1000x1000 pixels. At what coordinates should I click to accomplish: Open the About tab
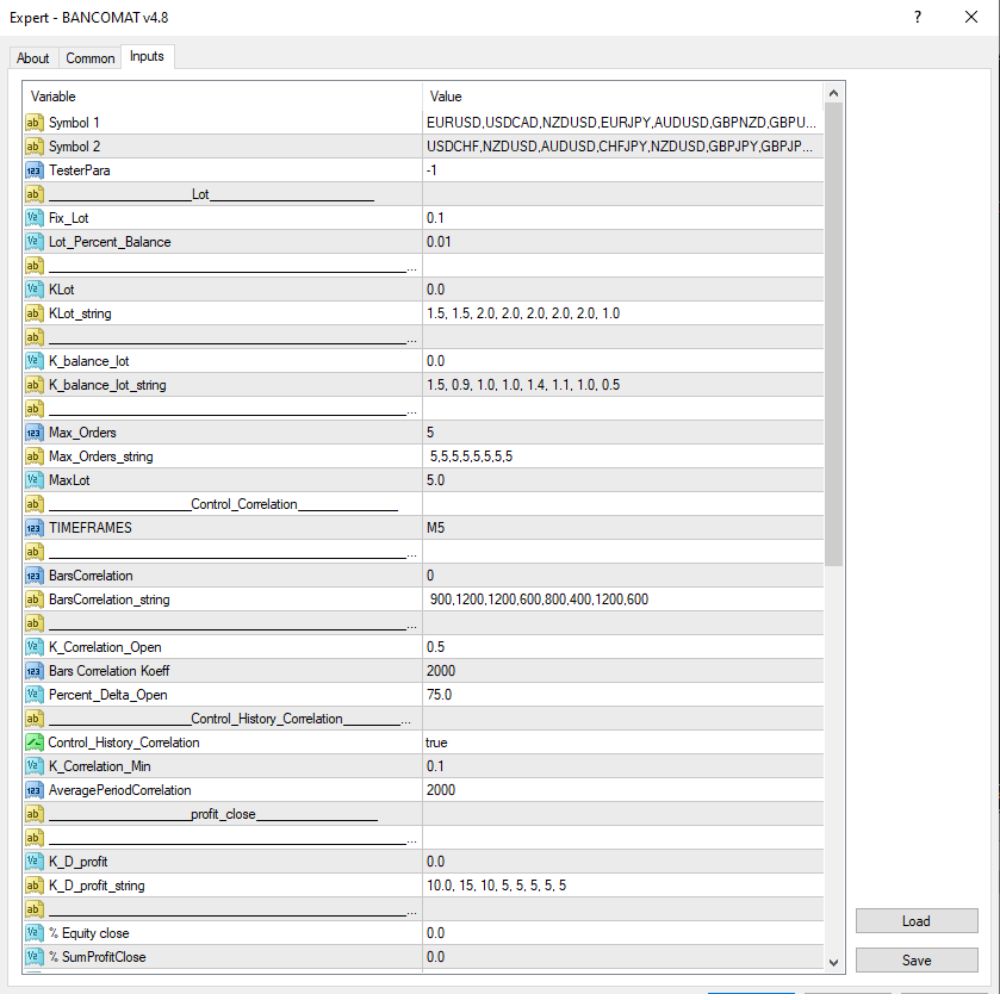(x=33, y=58)
